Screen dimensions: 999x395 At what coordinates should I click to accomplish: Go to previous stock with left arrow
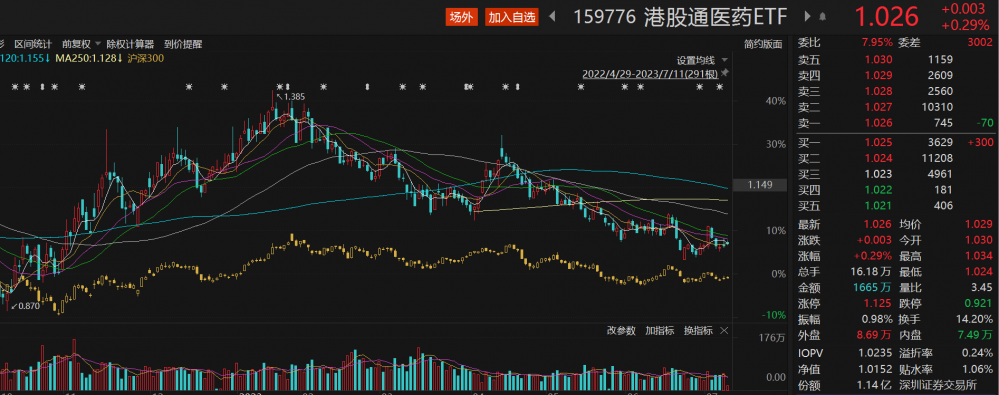[x=552, y=17]
